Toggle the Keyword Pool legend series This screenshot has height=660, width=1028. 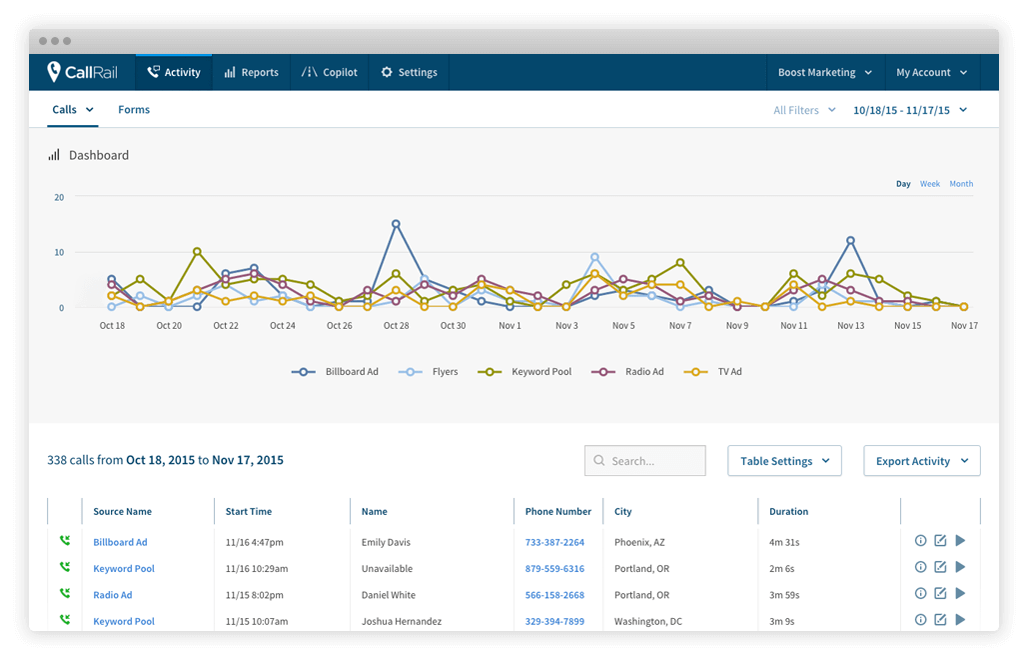pyautogui.click(x=524, y=372)
